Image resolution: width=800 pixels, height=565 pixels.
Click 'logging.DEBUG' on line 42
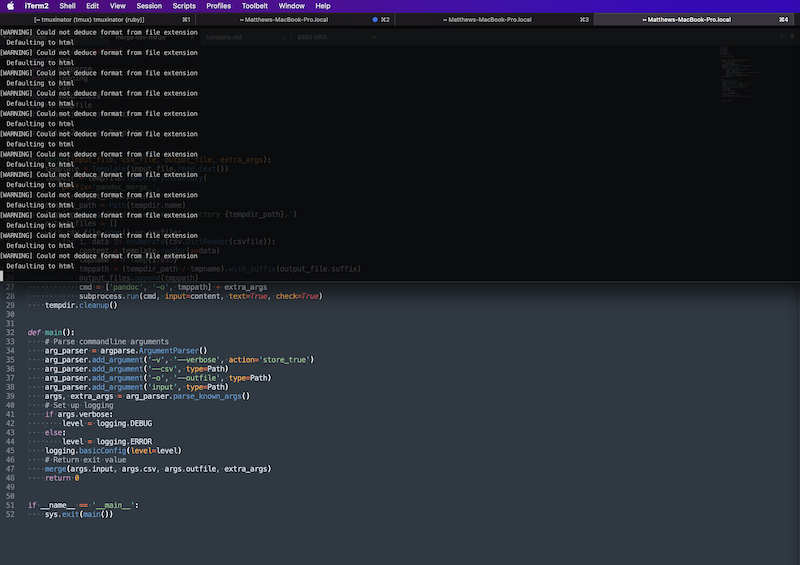(124, 424)
